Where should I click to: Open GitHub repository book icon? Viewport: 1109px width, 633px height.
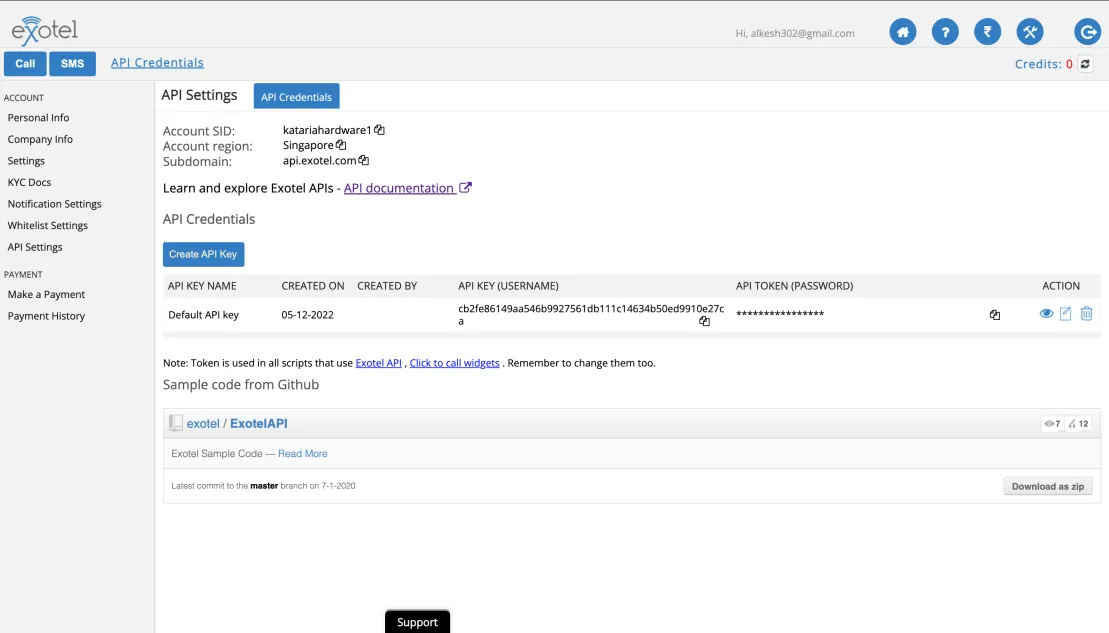[x=175, y=423]
